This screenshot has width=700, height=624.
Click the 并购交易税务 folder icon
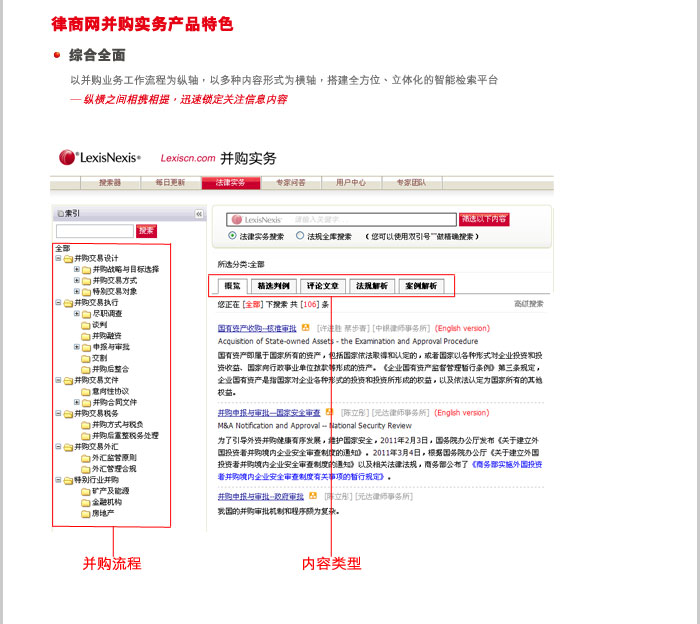click(68, 414)
